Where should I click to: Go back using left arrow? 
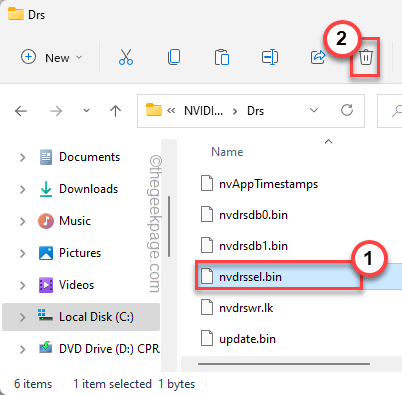pos(21,111)
